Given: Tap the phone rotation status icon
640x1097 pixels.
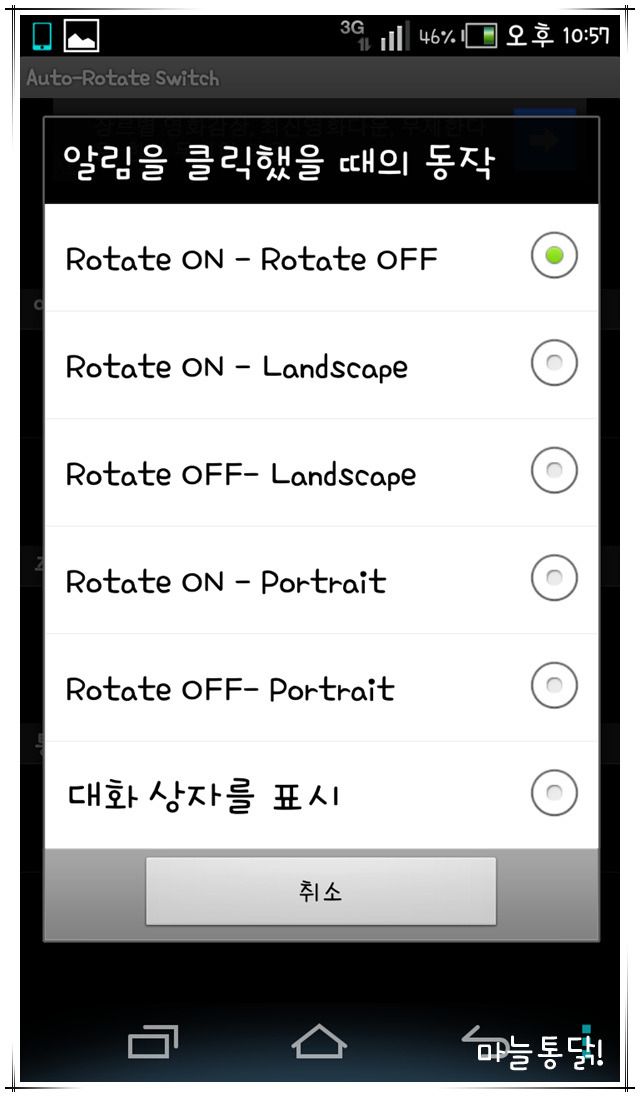Looking at the screenshot, I should [43, 36].
